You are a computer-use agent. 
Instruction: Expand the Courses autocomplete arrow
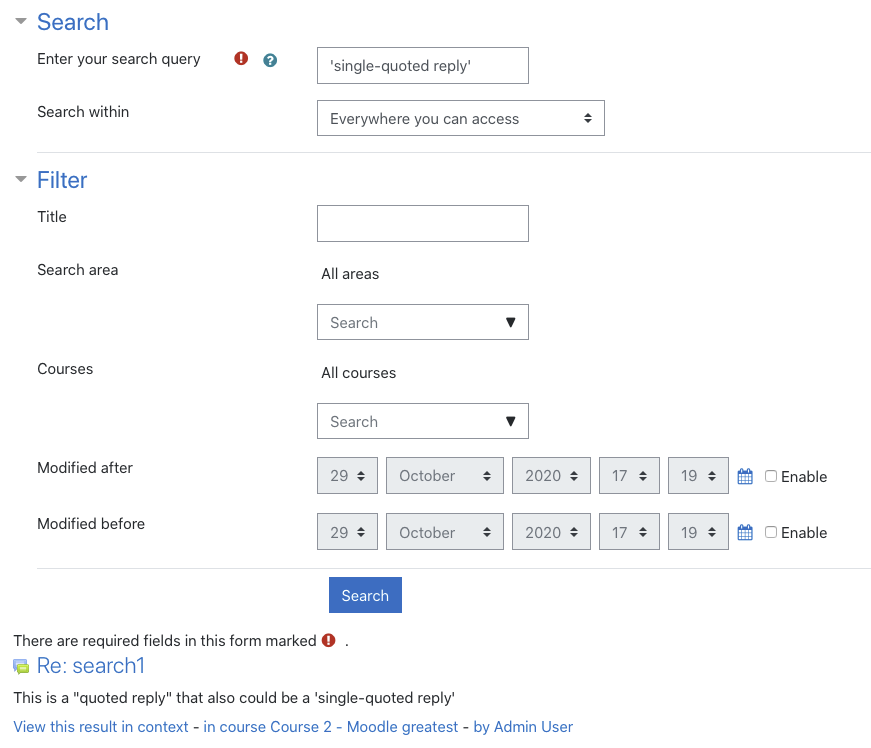pyautogui.click(x=510, y=421)
